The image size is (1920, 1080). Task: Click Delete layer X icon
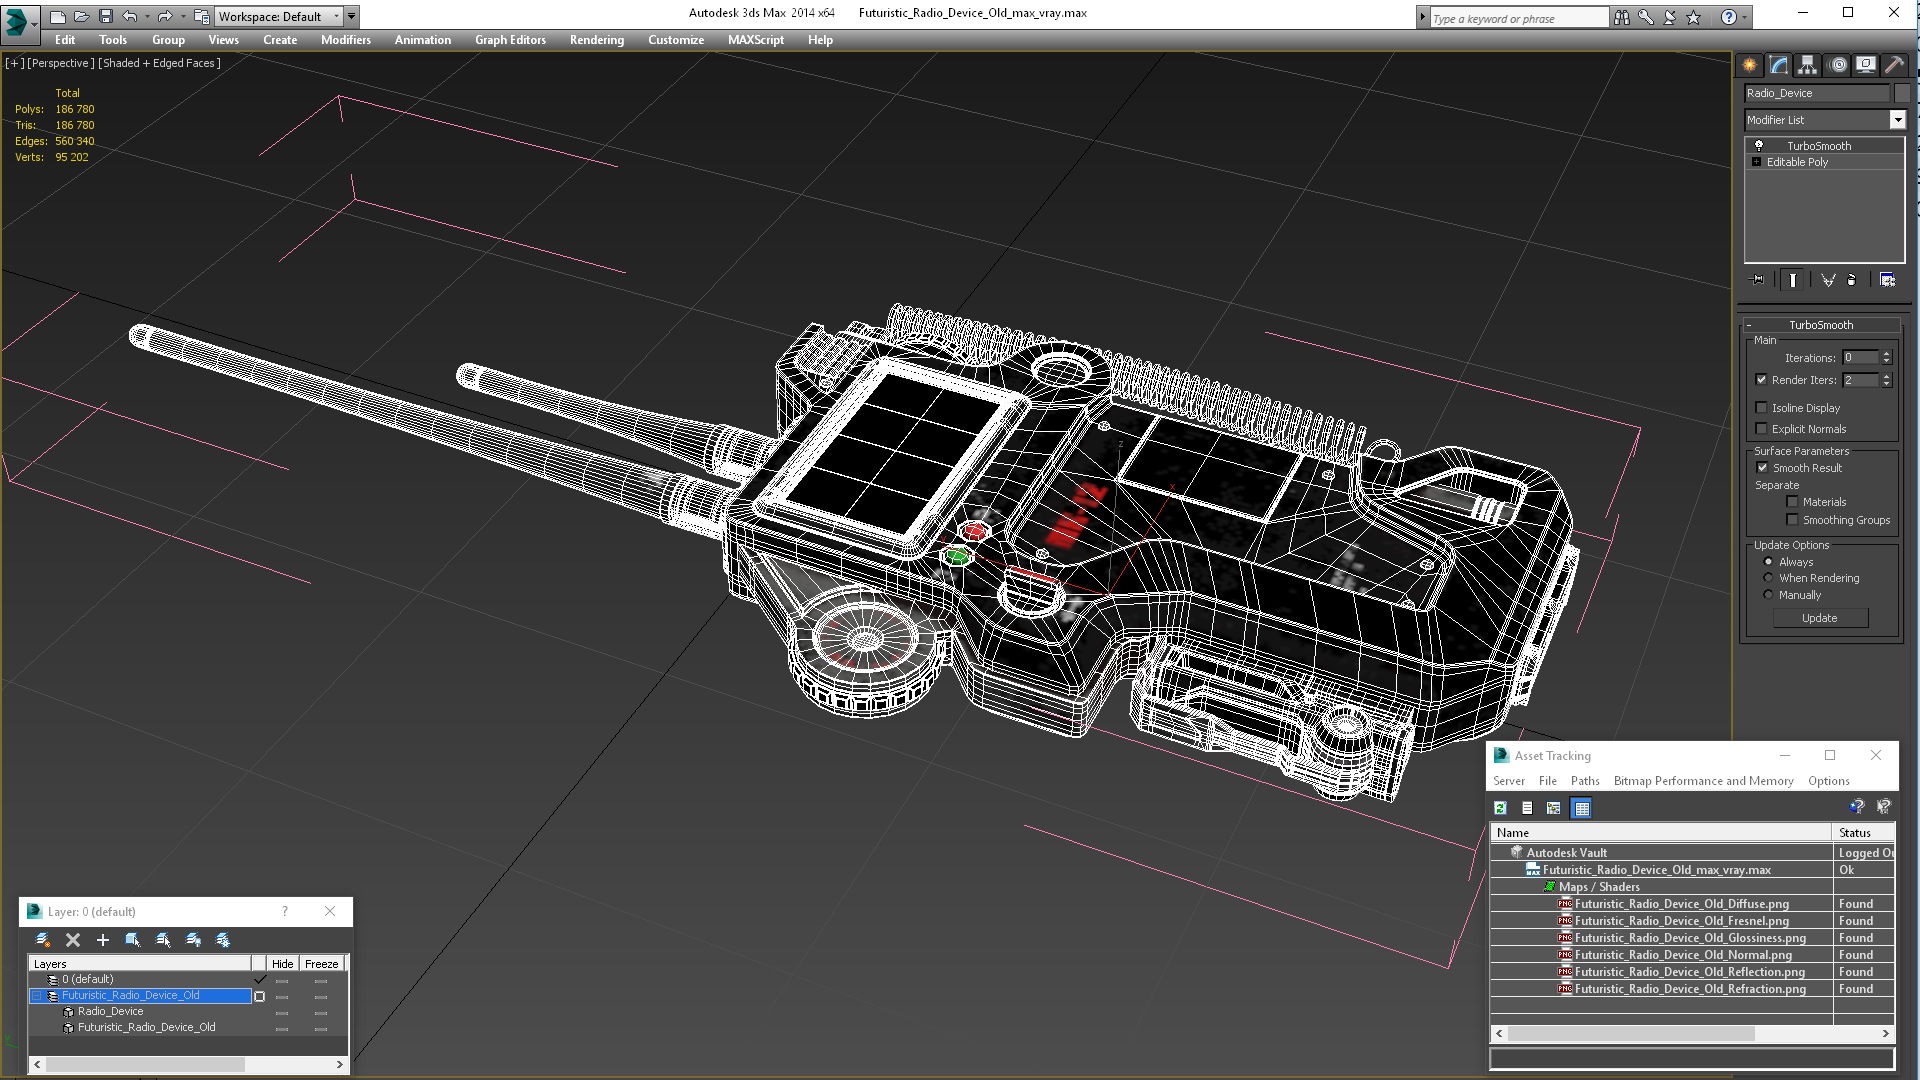(x=73, y=940)
